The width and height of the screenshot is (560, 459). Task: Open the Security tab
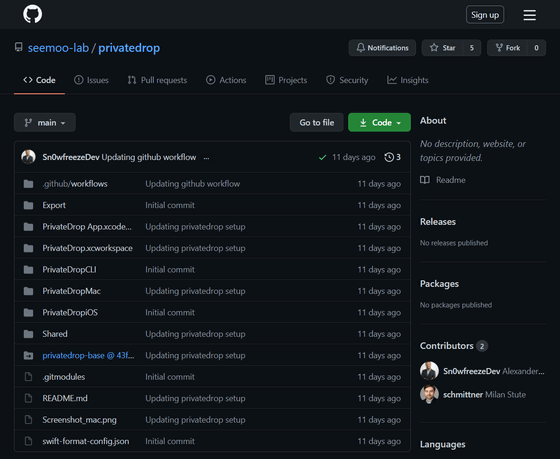pyautogui.click(x=347, y=80)
